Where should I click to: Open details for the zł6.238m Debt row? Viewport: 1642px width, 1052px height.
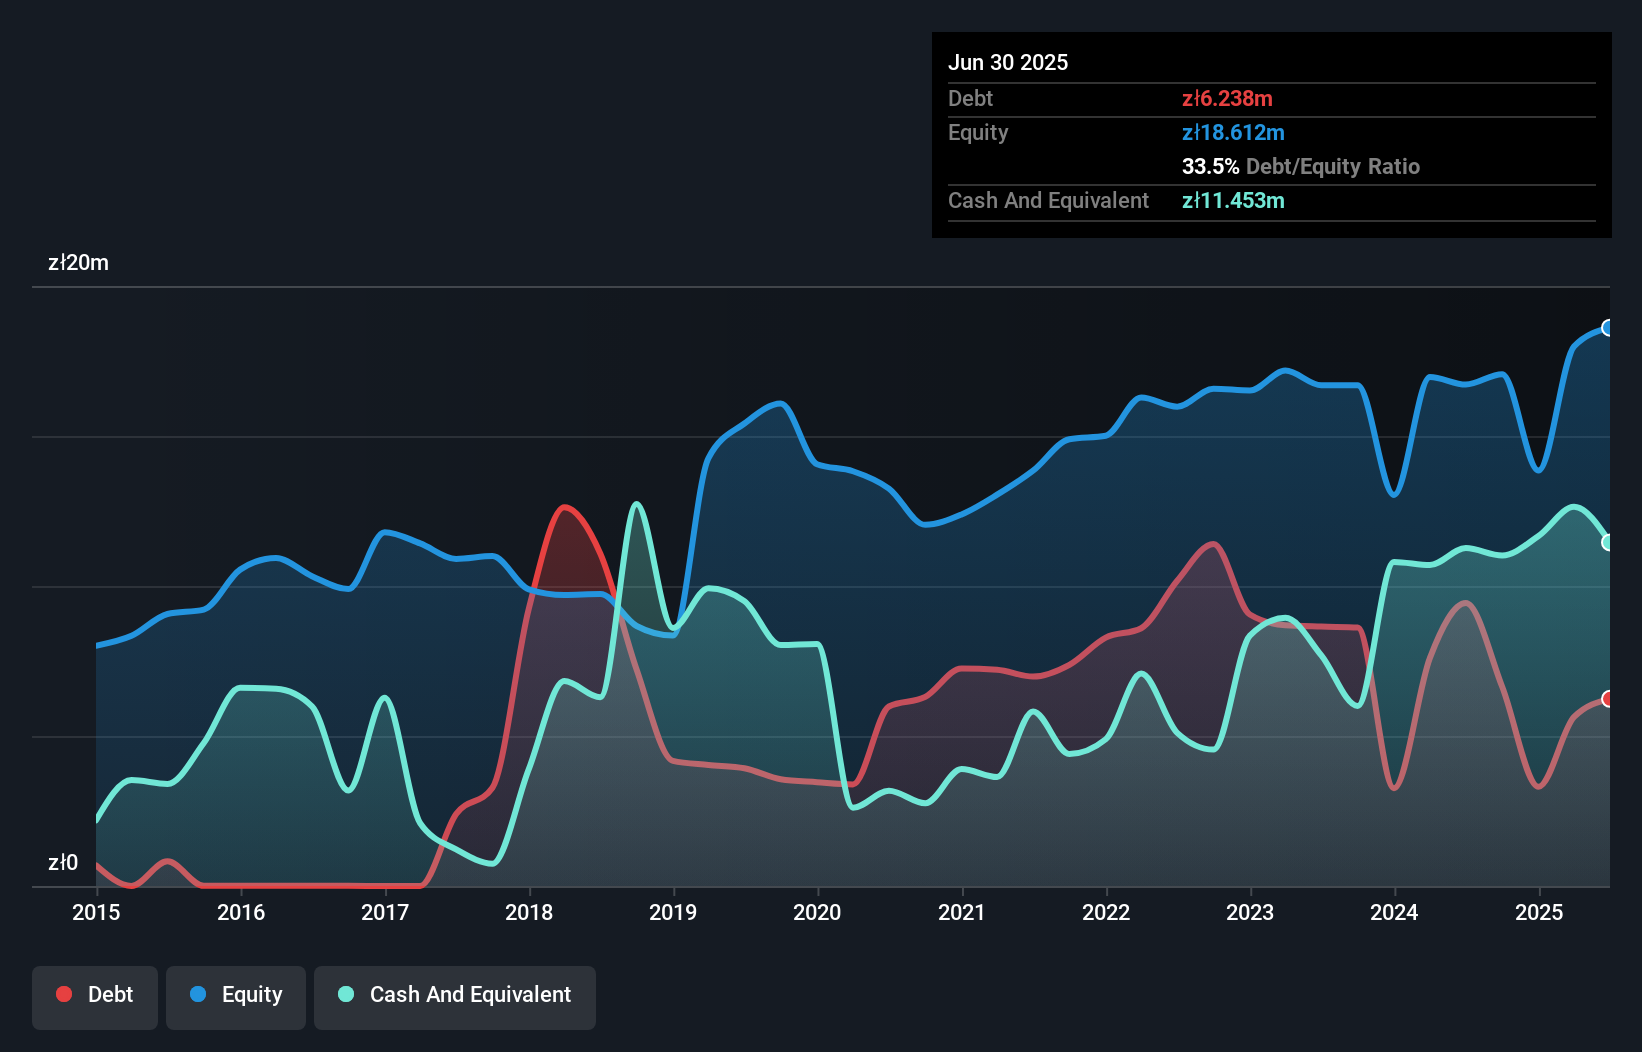1226,98
